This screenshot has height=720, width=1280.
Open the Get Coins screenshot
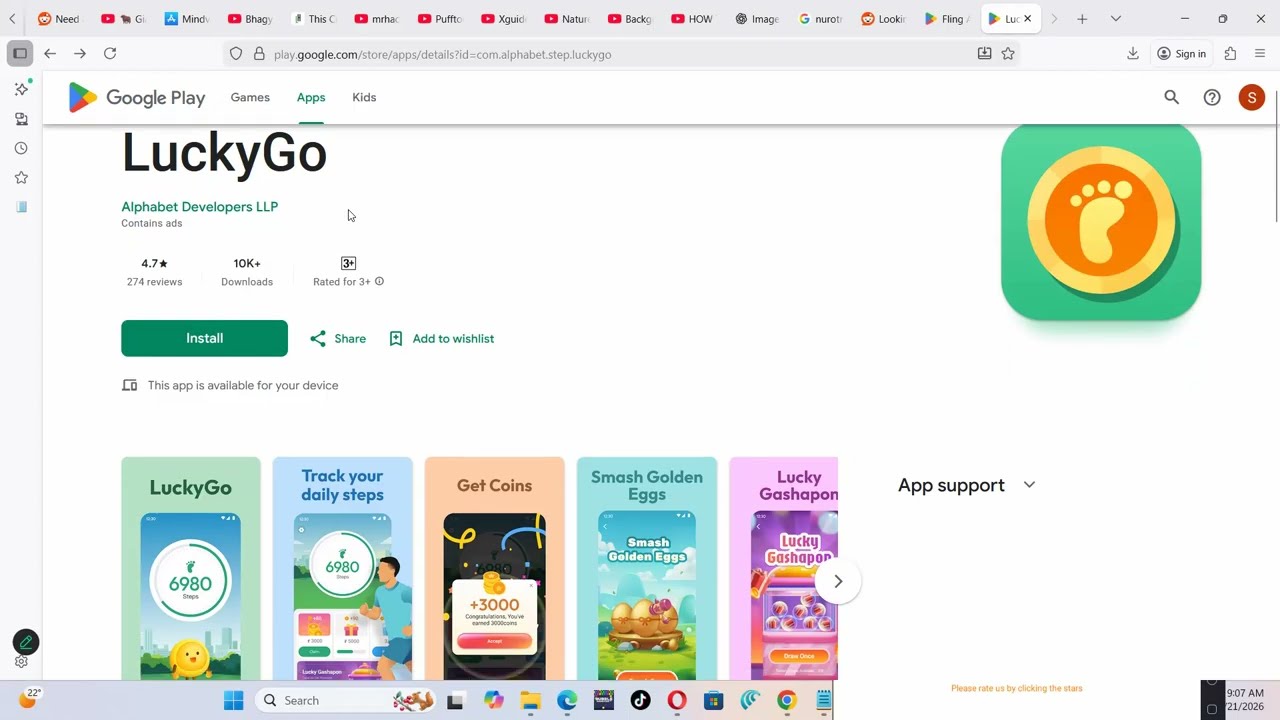coord(495,568)
